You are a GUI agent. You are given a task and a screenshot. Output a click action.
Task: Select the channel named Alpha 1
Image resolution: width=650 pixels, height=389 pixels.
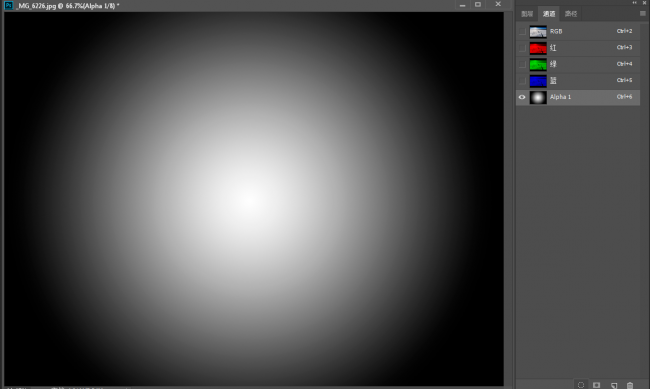click(560, 97)
